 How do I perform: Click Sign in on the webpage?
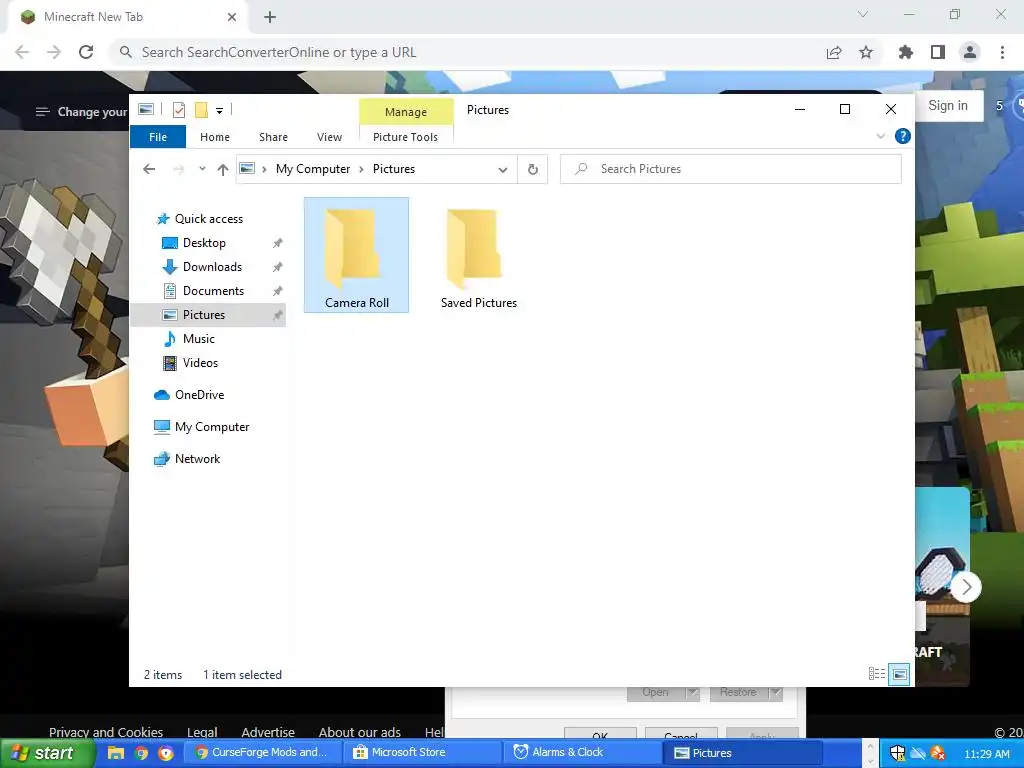point(948,106)
